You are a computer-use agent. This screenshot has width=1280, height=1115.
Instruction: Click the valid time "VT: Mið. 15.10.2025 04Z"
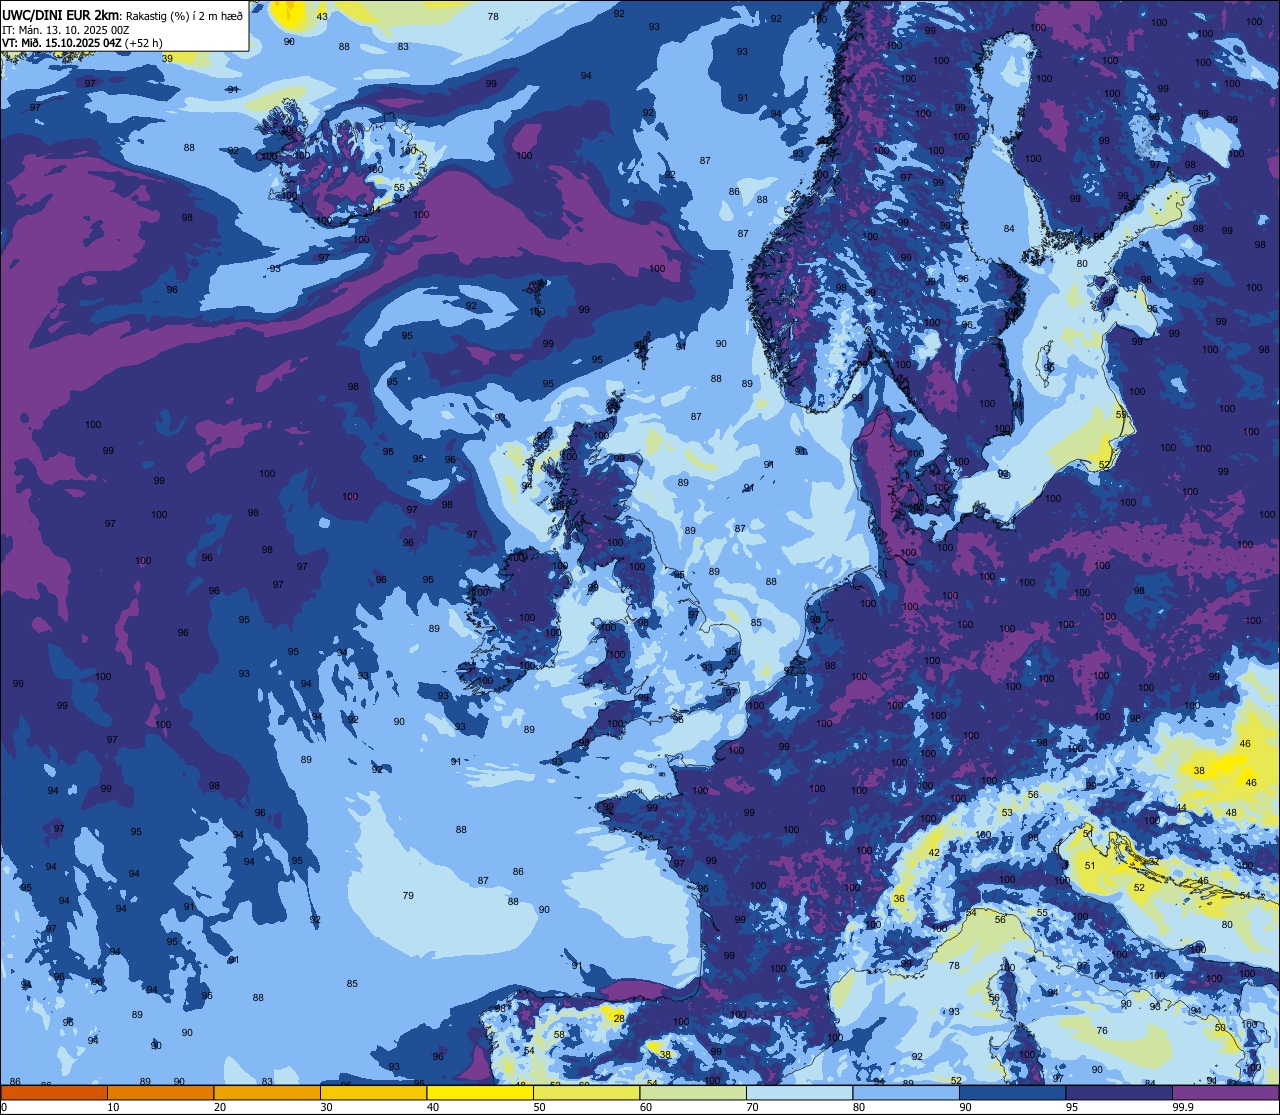[62, 43]
